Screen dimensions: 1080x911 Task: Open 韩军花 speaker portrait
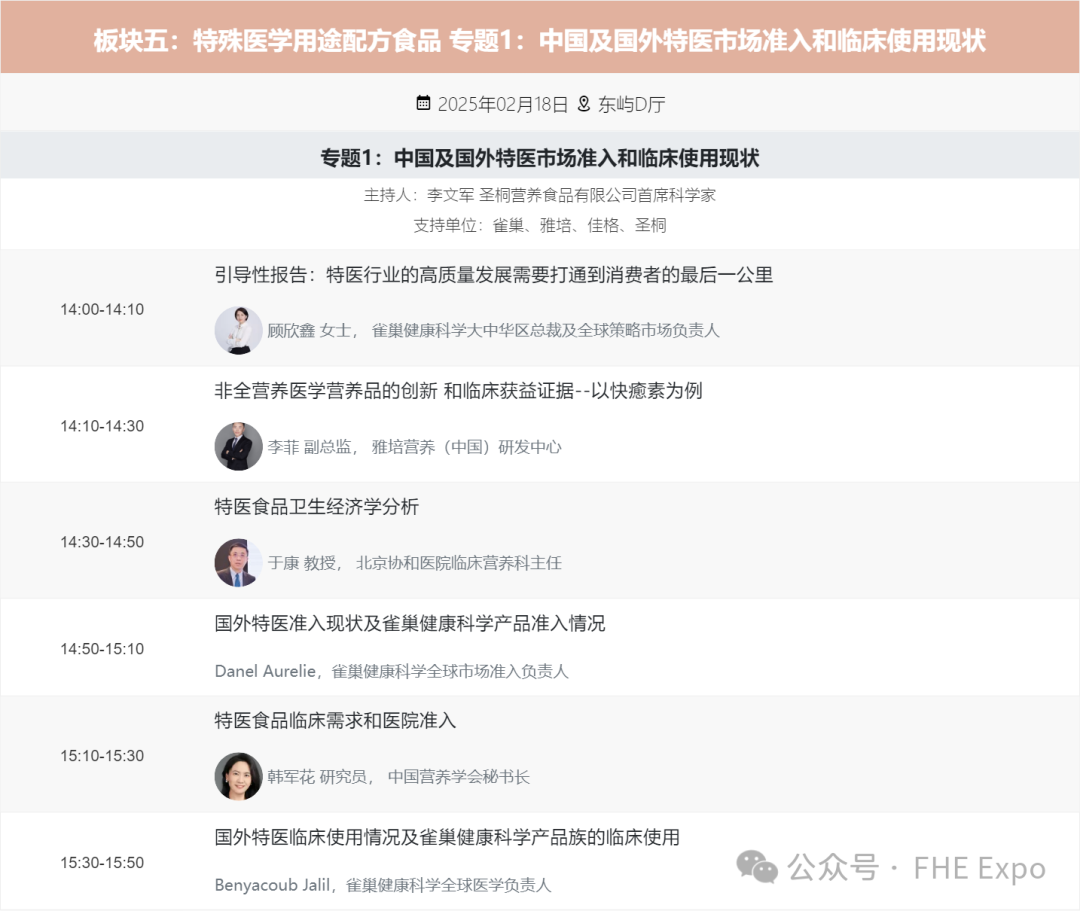[x=238, y=776]
